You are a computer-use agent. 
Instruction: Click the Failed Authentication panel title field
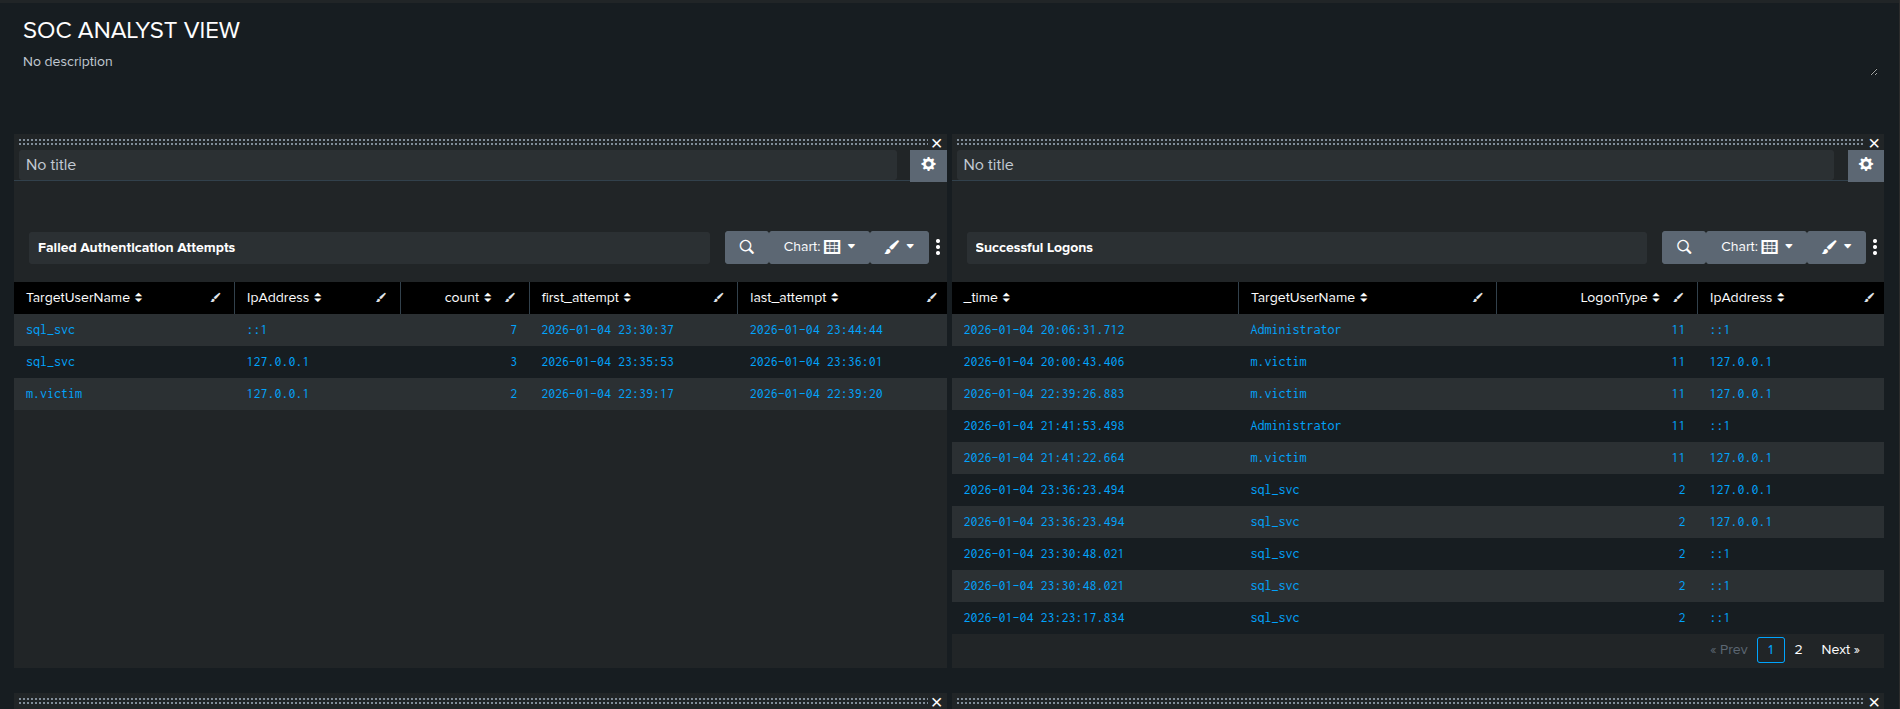pyautogui.click(x=456, y=165)
